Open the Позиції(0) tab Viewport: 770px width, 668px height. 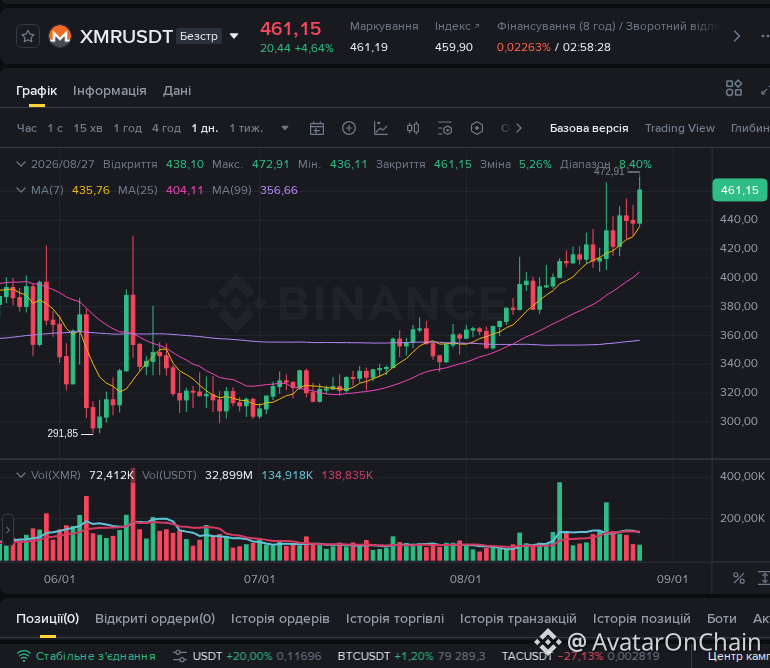tap(48, 618)
